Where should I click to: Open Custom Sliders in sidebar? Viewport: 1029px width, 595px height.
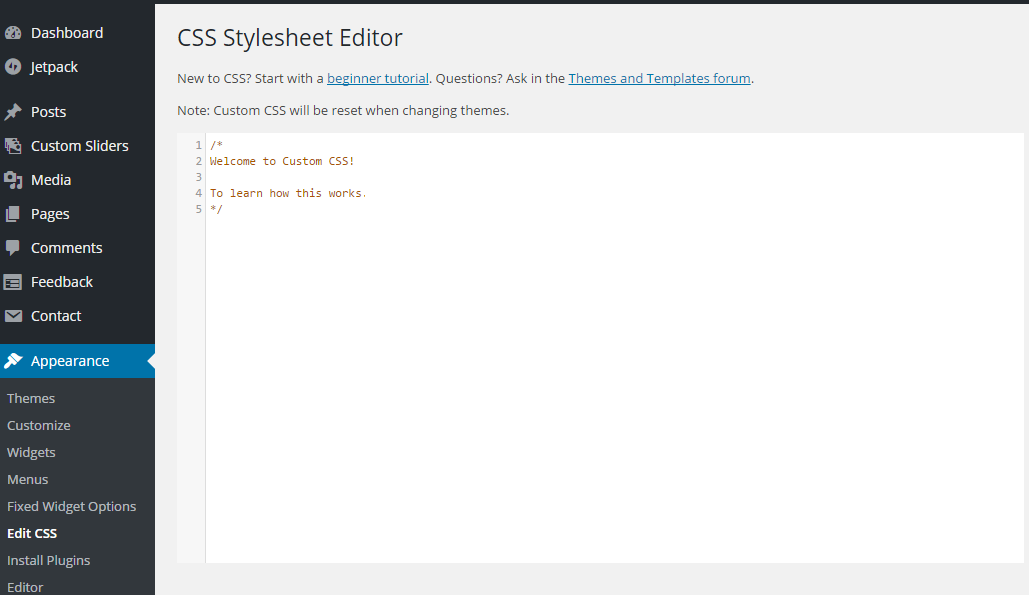[79, 146]
